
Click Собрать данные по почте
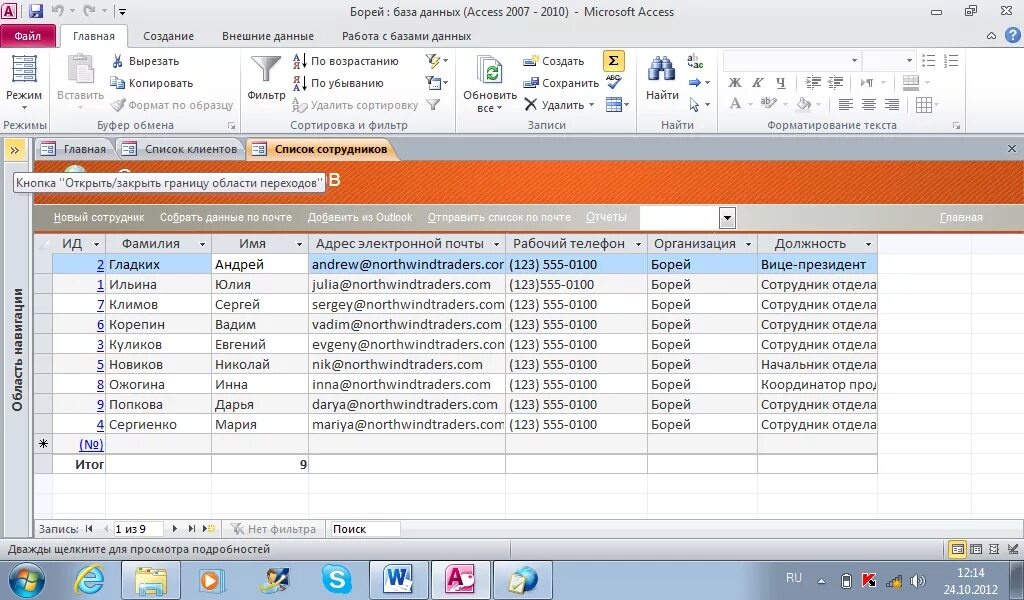tap(225, 217)
